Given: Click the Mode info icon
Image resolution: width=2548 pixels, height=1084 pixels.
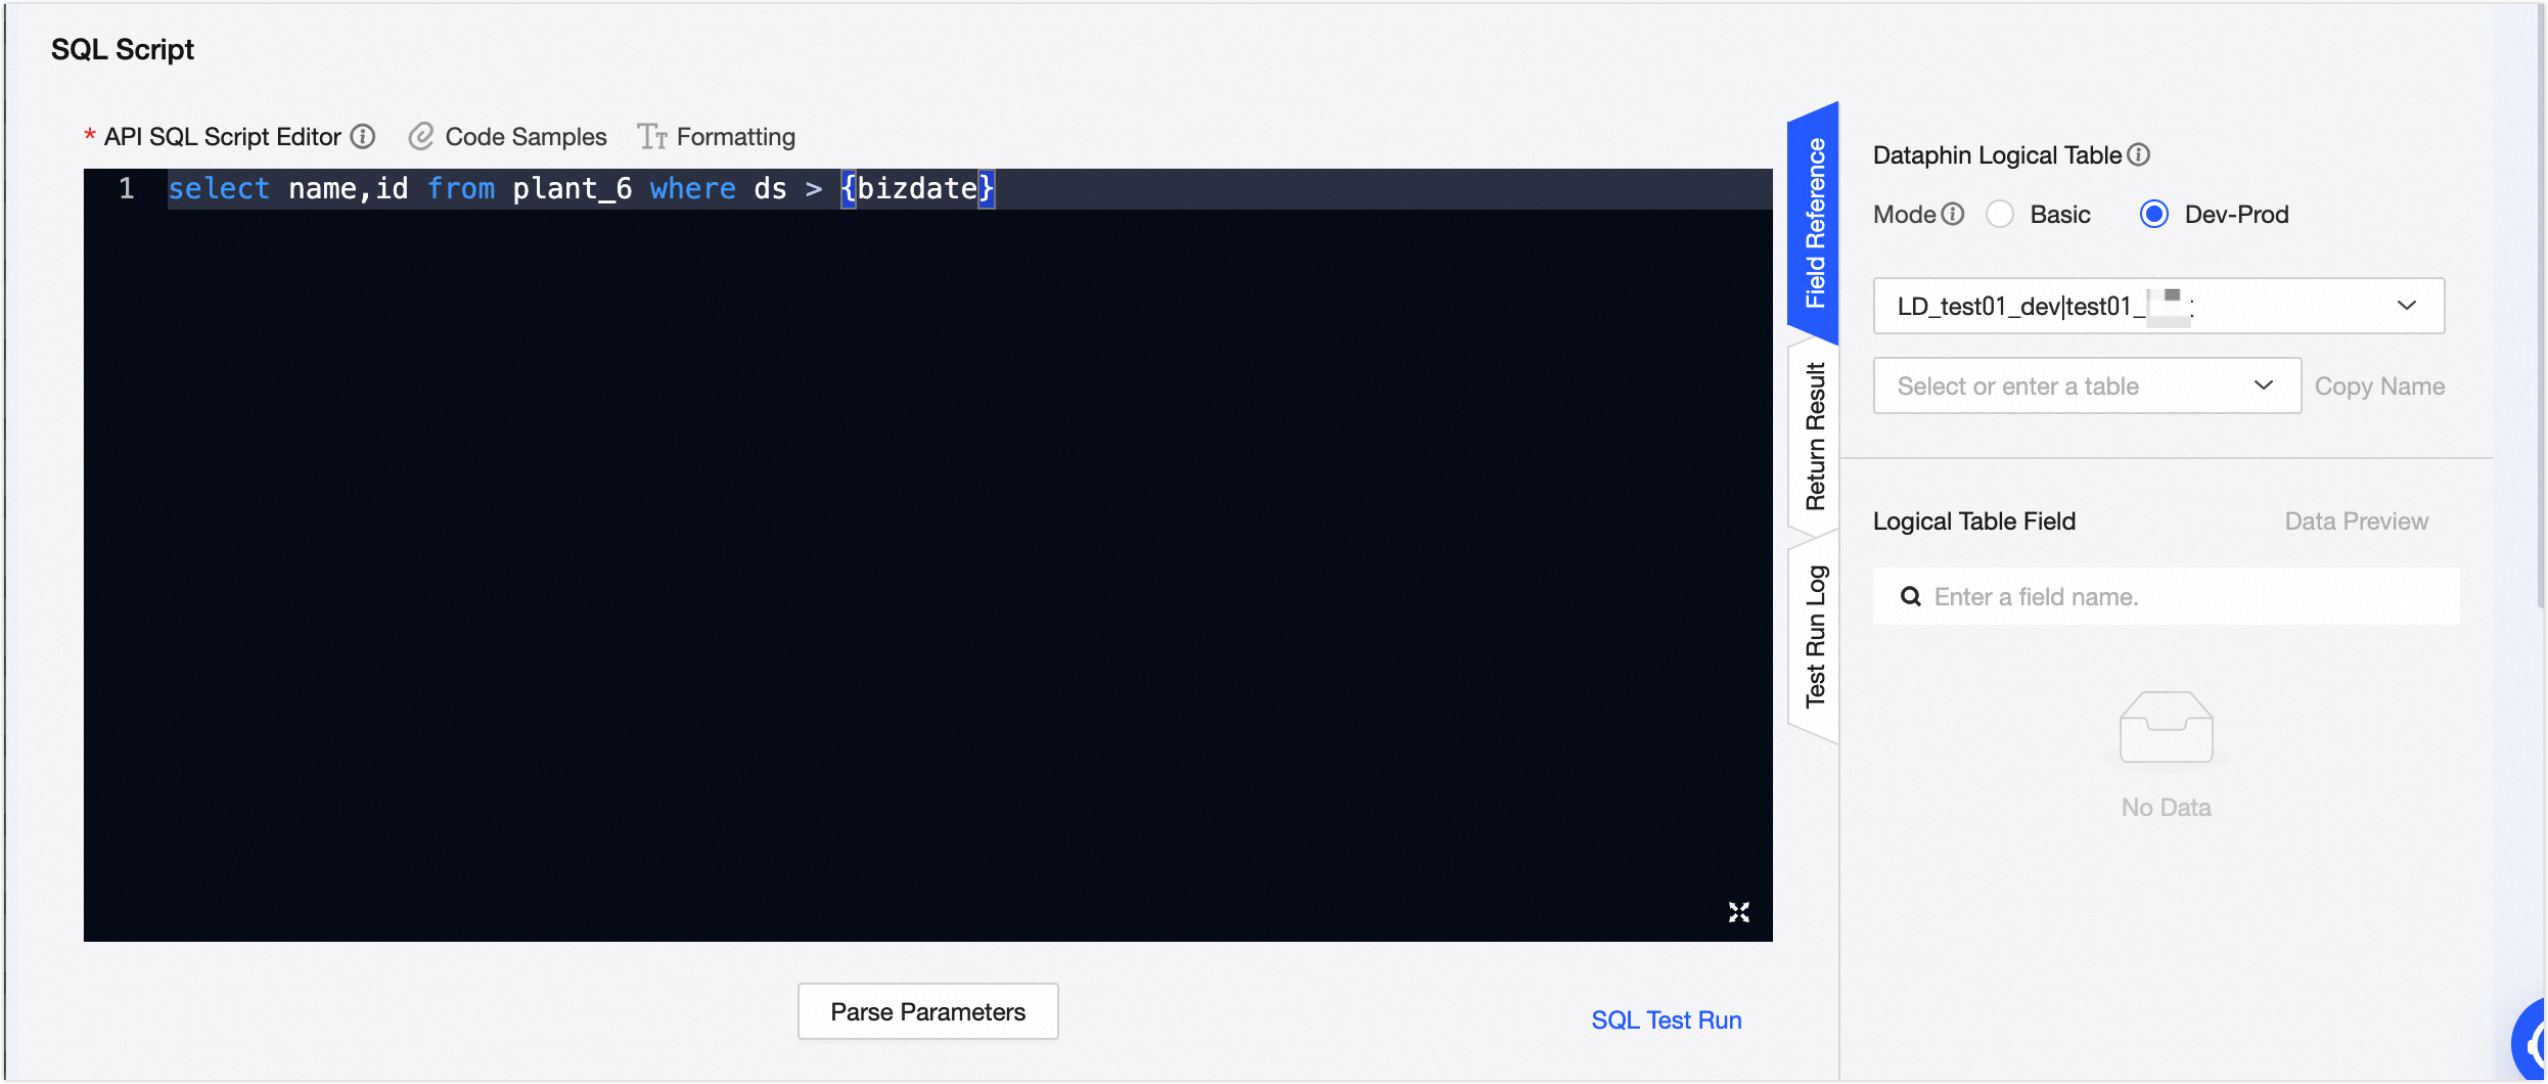Looking at the screenshot, I should click(1953, 214).
